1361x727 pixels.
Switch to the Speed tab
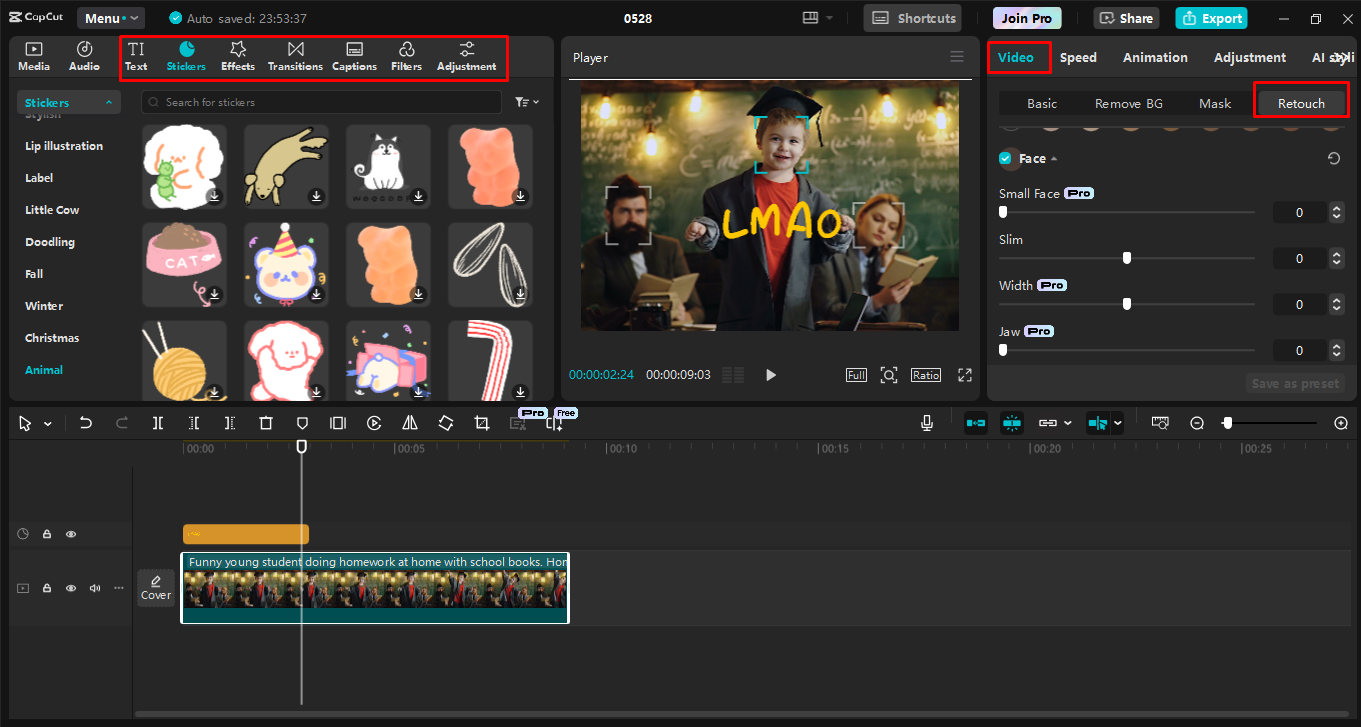pyautogui.click(x=1078, y=57)
